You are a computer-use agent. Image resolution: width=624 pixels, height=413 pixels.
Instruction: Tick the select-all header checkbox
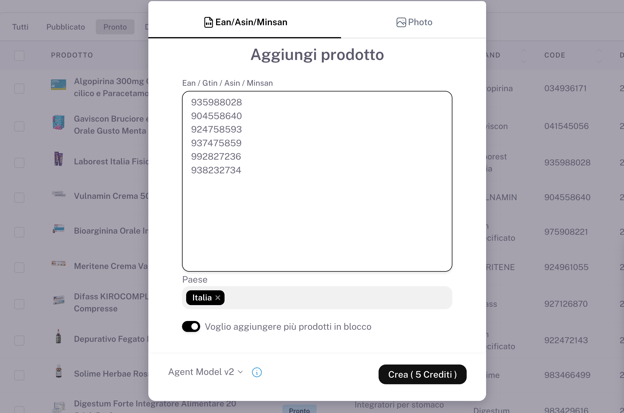pyautogui.click(x=19, y=55)
